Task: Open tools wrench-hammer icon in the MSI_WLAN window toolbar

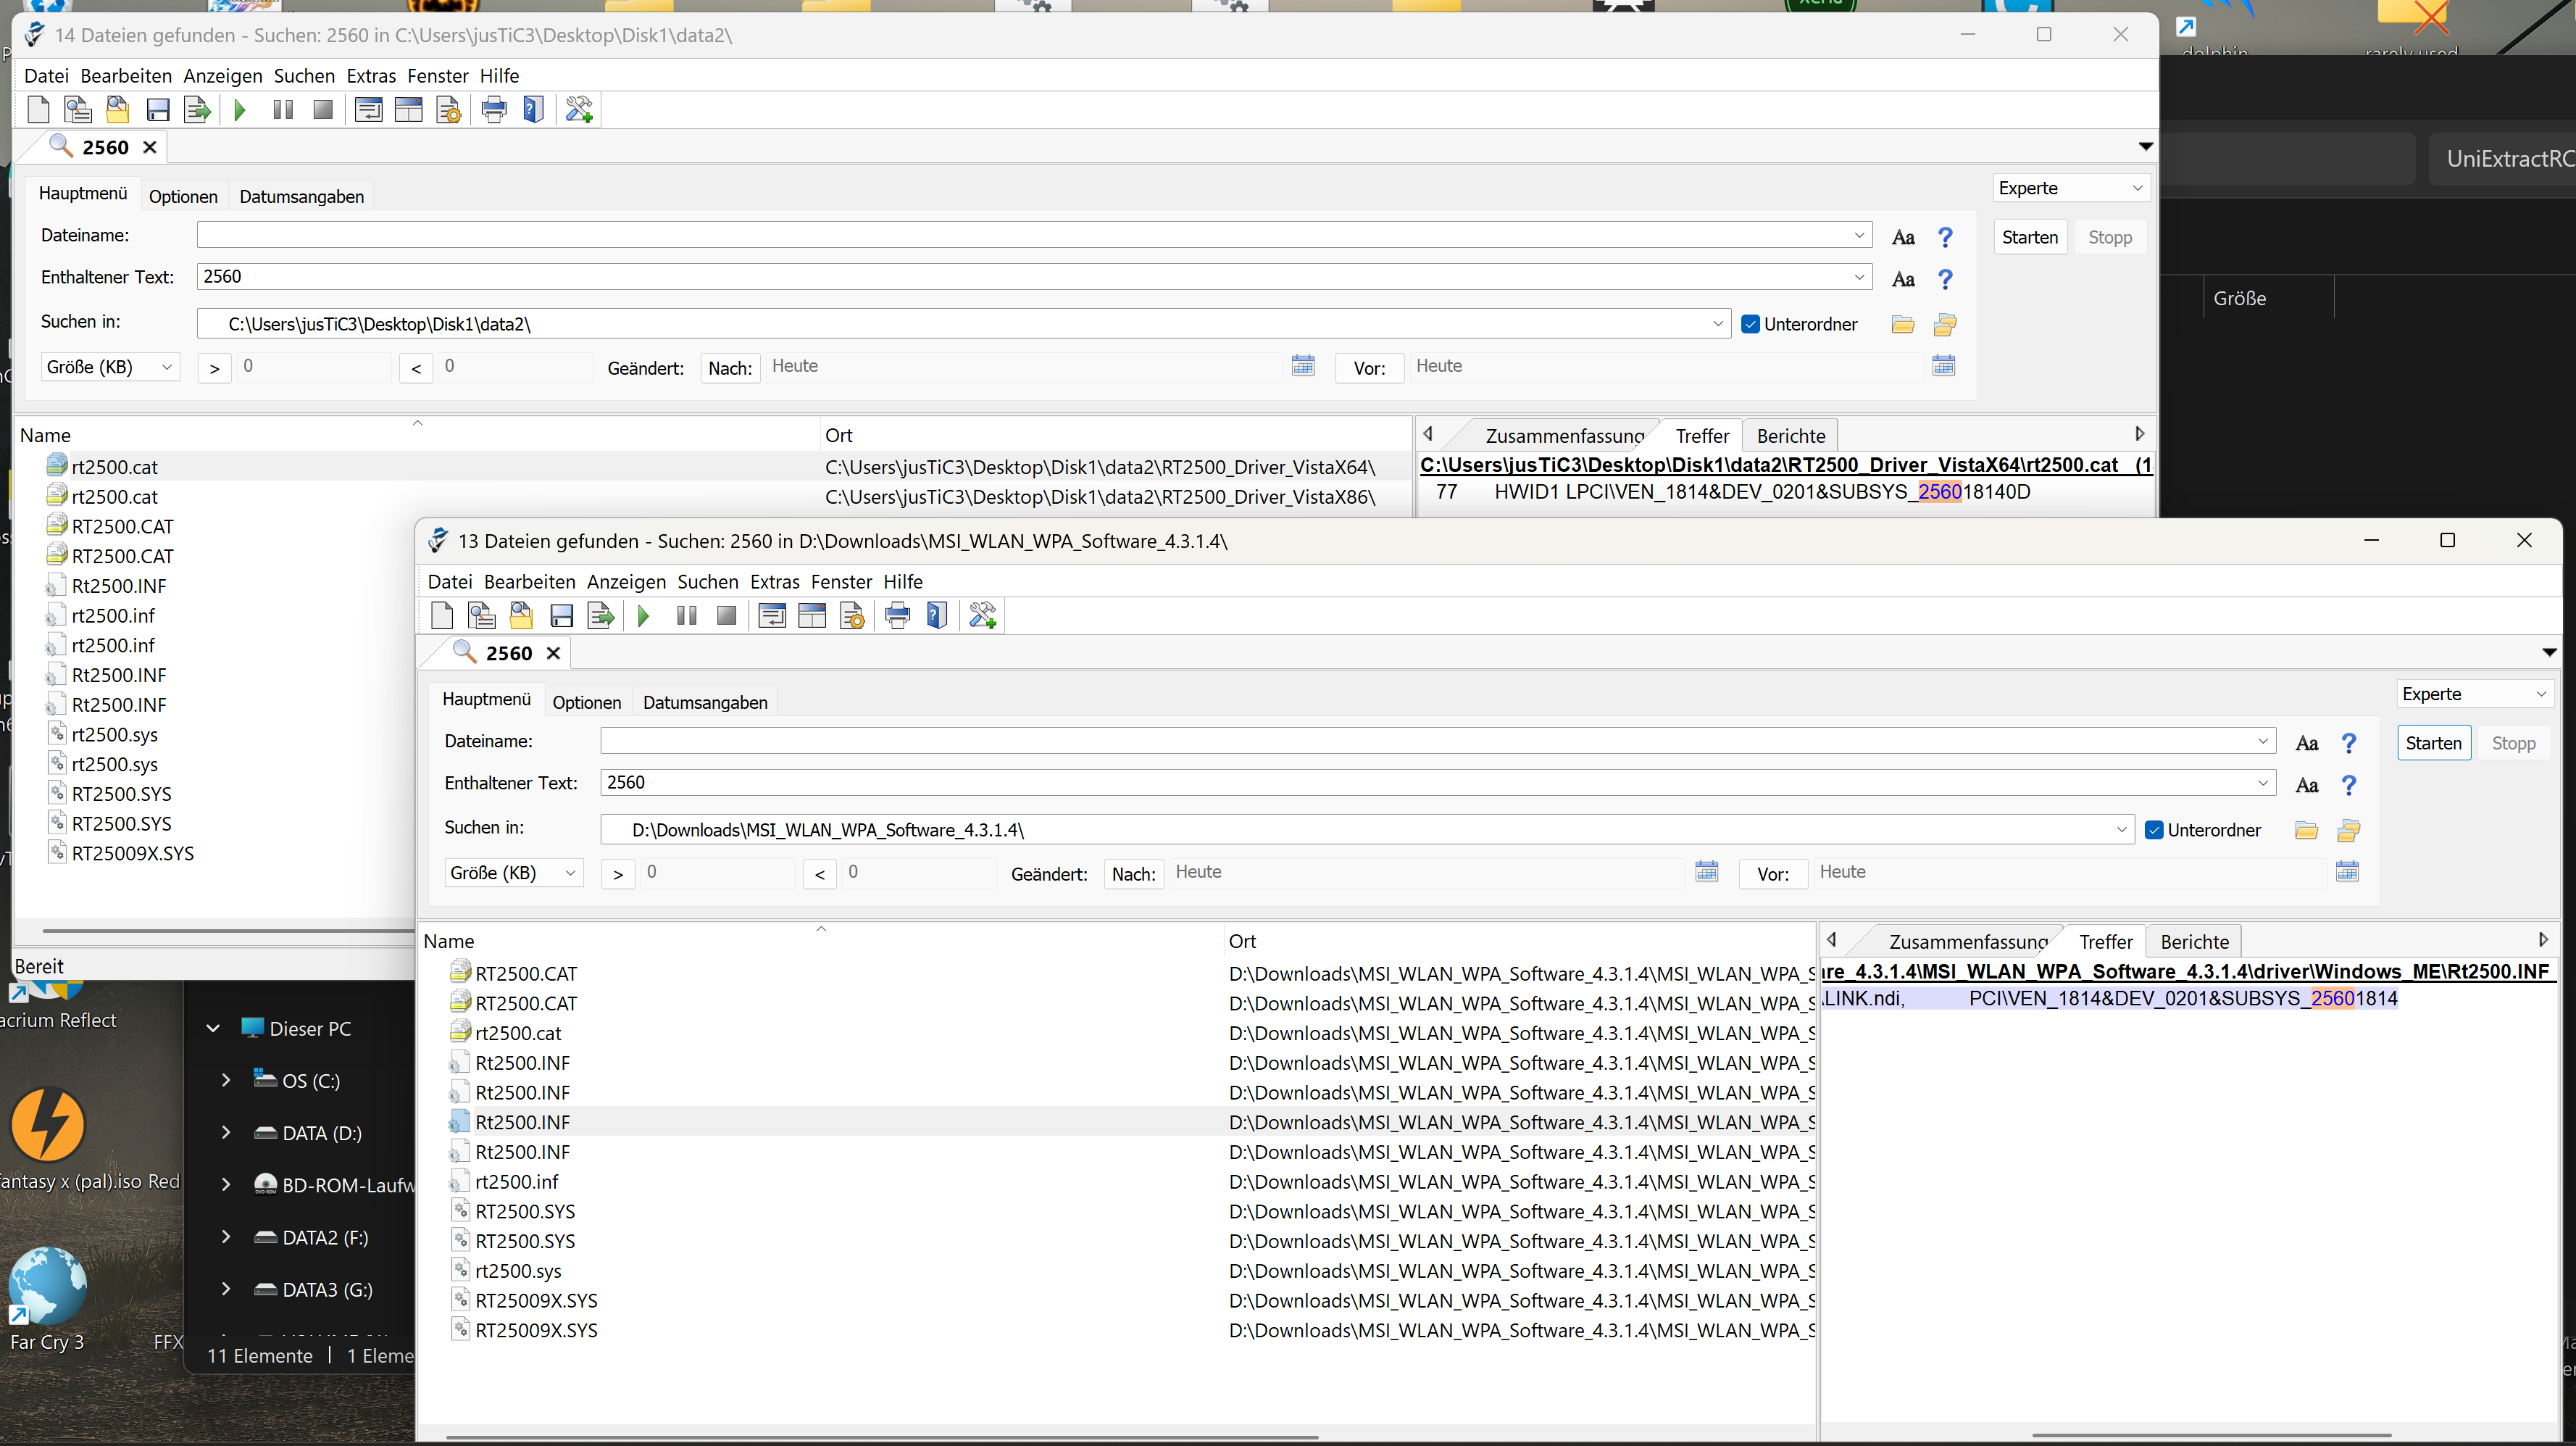Action: tap(982, 616)
